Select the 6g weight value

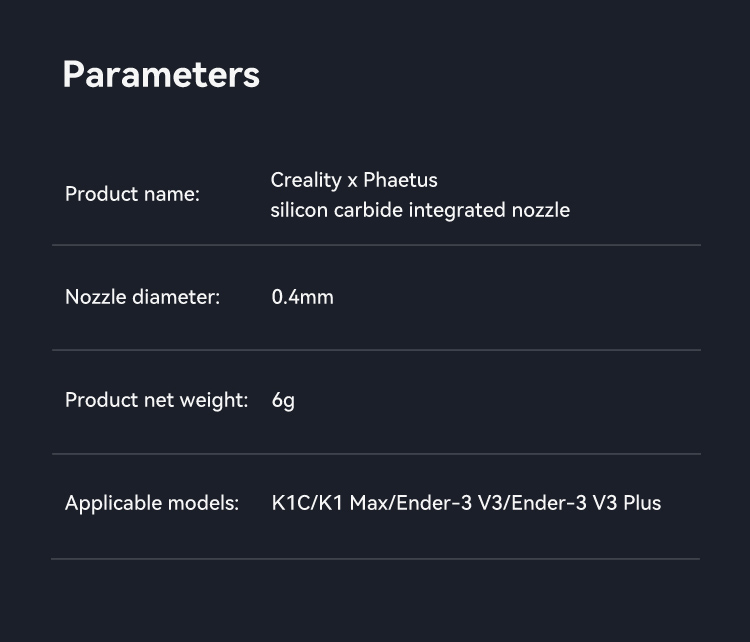(x=283, y=401)
